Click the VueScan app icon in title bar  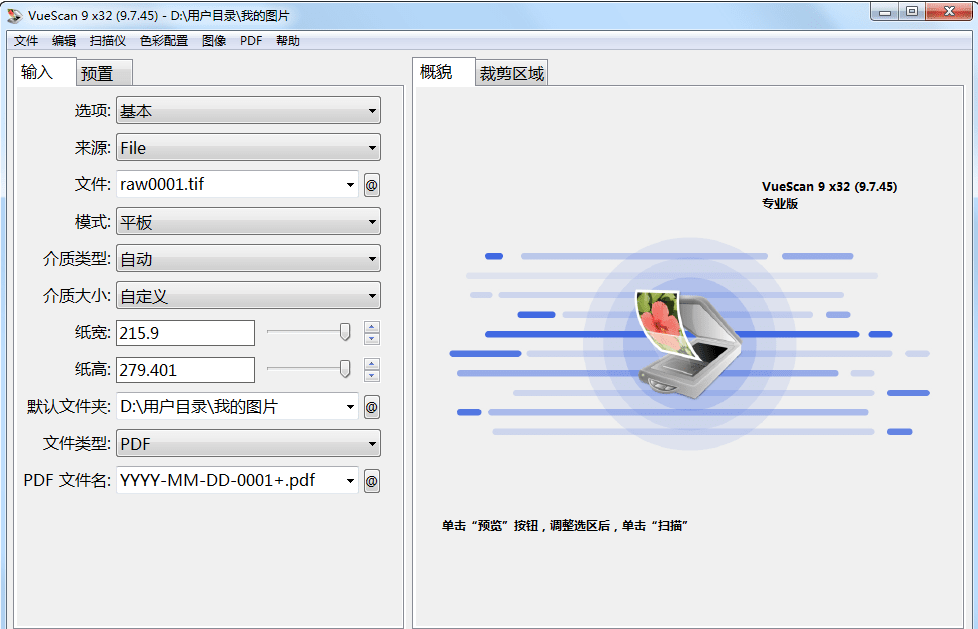15,15
